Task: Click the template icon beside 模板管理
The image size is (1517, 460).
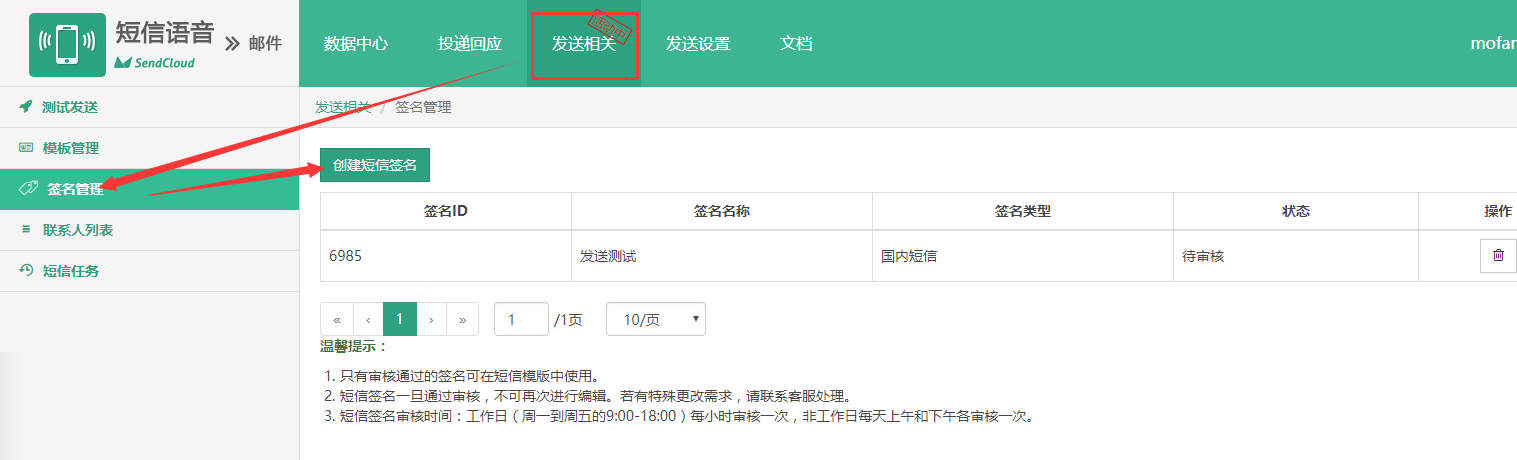Action: [x=26, y=148]
